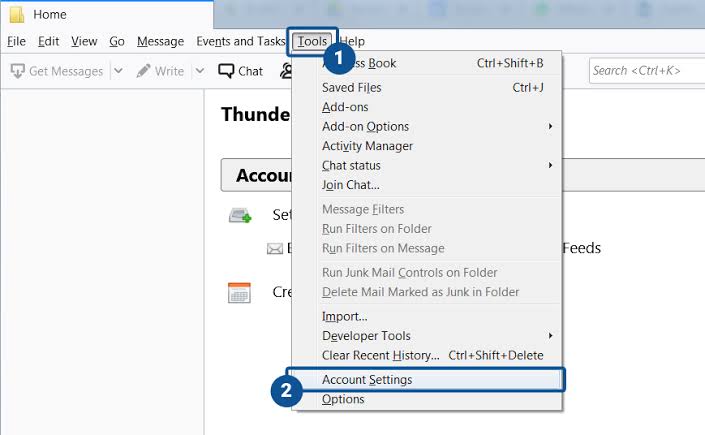Select Delete Mail Marked as Junk in Folder
The height and width of the screenshot is (435, 705).
427,292
